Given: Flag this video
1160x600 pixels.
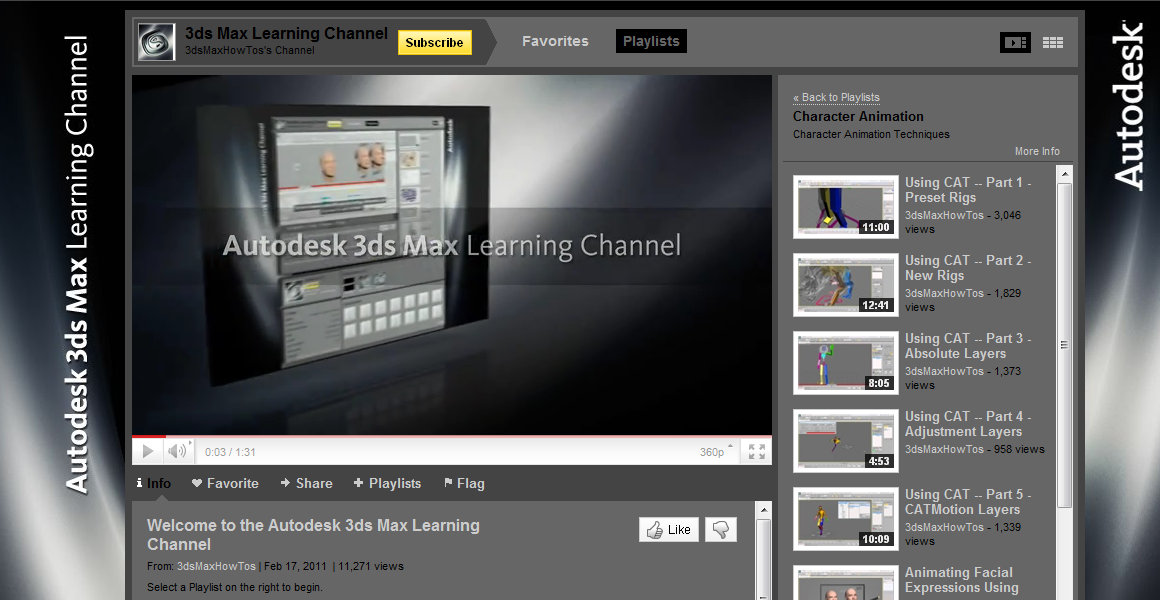Looking at the screenshot, I should (x=464, y=483).
